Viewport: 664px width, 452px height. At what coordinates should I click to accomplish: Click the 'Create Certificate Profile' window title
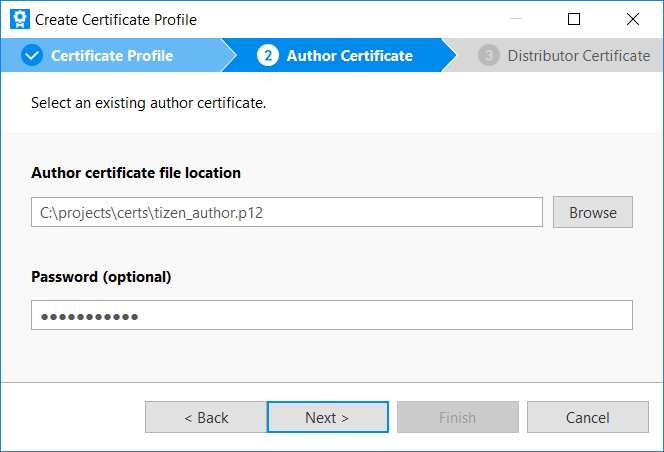point(116,20)
